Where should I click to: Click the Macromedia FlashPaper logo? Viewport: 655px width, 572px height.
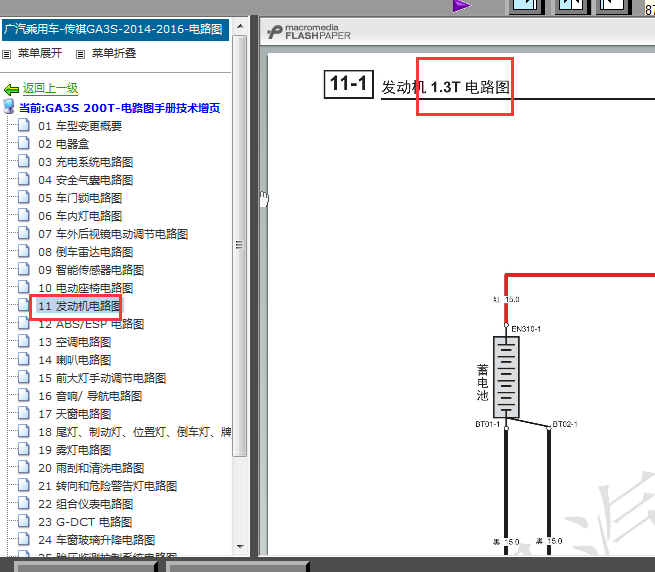309,32
